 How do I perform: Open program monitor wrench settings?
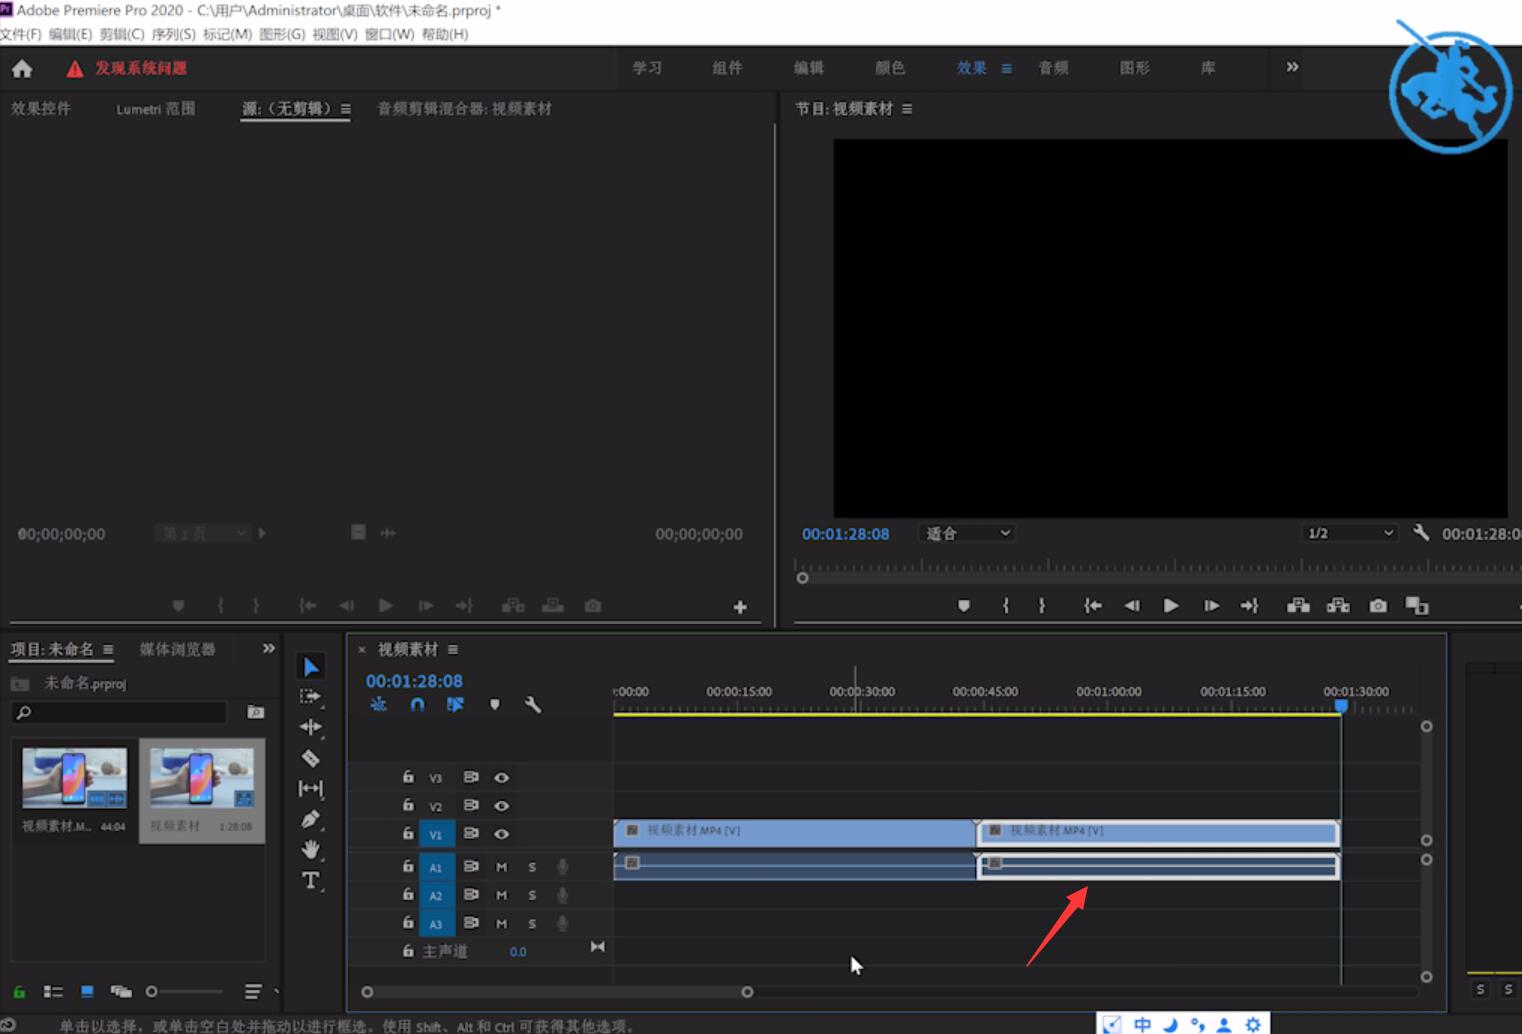(x=1420, y=533)
